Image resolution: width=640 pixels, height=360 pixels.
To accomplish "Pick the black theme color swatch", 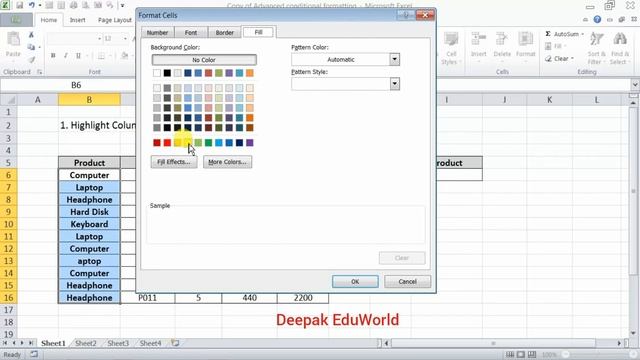I will [167, 73].
